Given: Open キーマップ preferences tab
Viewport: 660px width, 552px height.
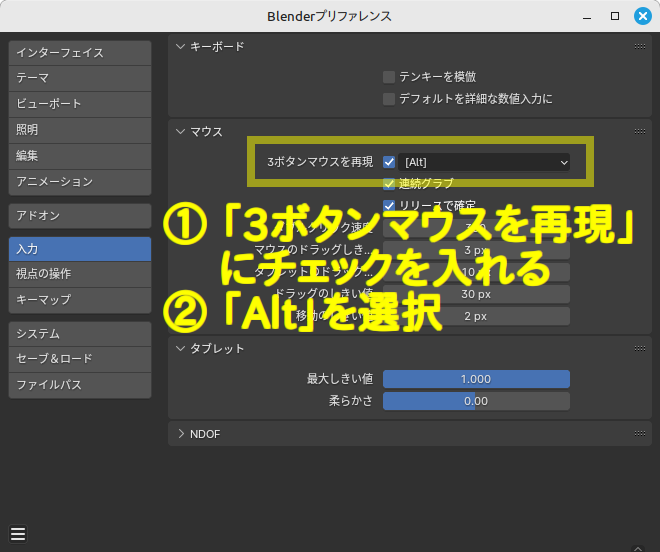Looking at the screenshot, I should (x=80, y=300).
